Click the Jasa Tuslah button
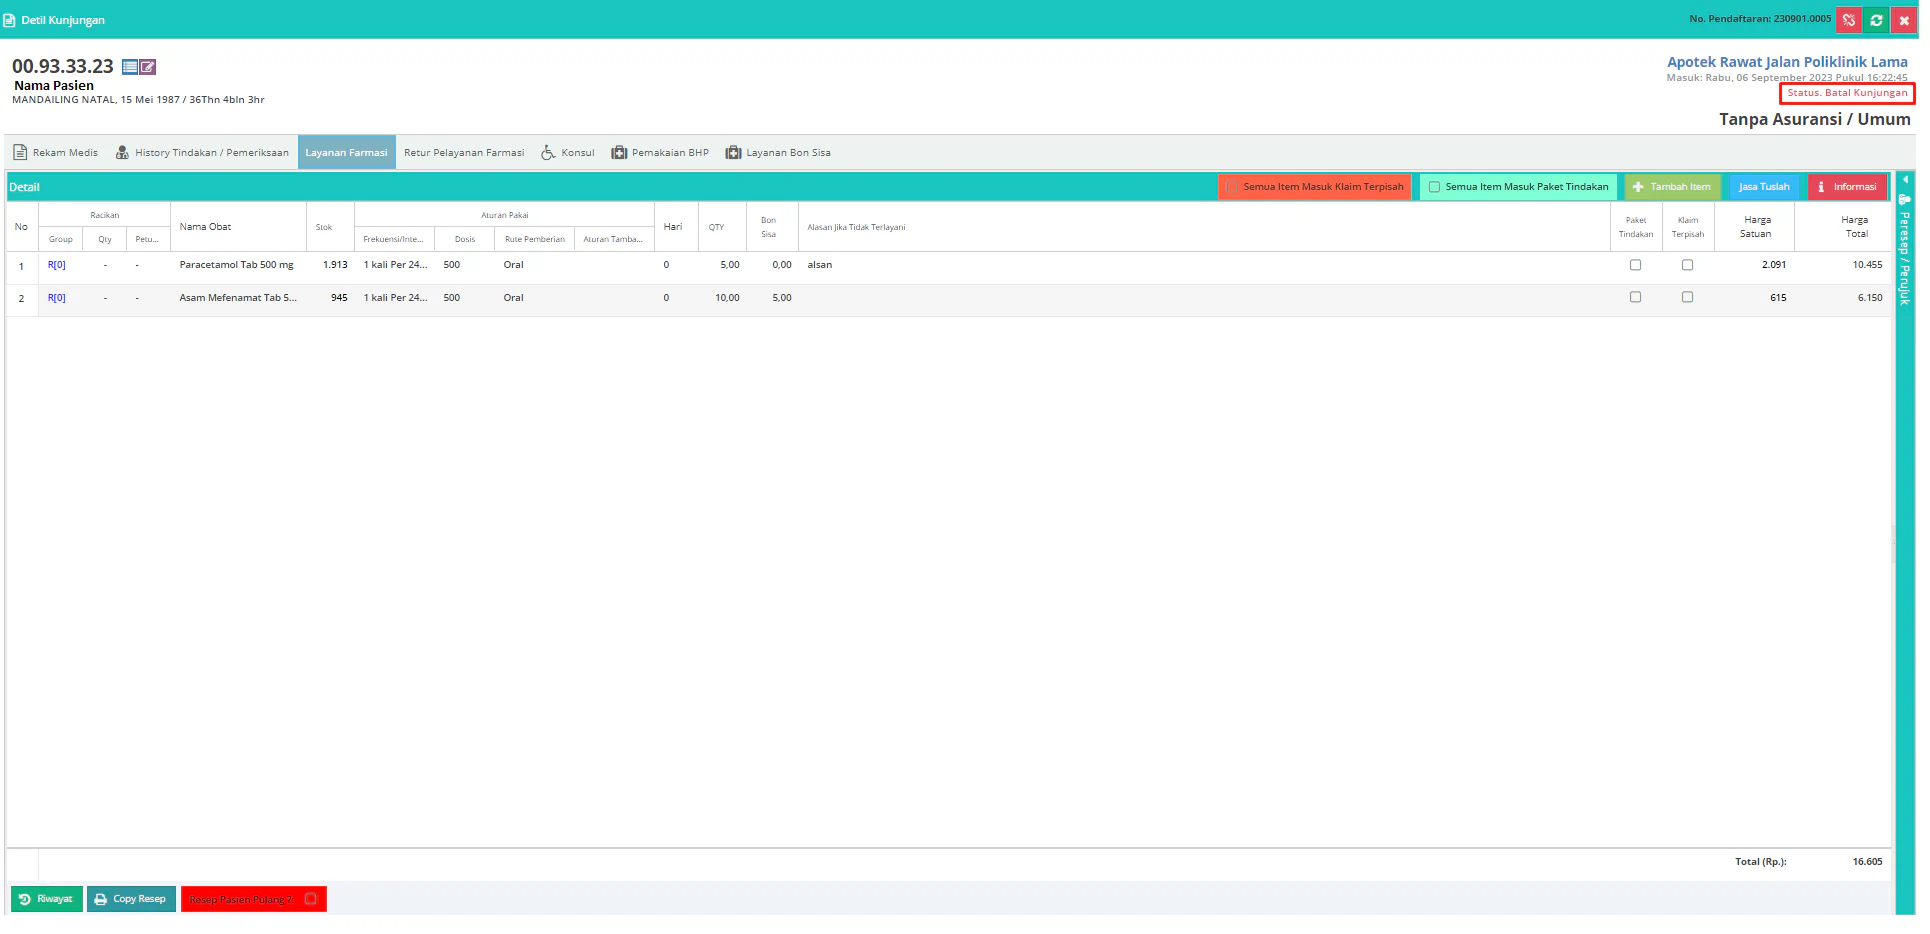The width and height of the screenshot is (1930, 934). pyautogui.click(x=1764, y=187)
